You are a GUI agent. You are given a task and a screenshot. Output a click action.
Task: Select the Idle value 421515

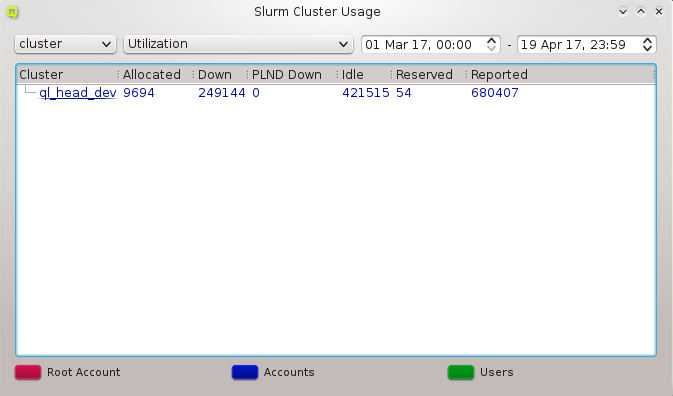pyautogui.click(x=366, y=93)
